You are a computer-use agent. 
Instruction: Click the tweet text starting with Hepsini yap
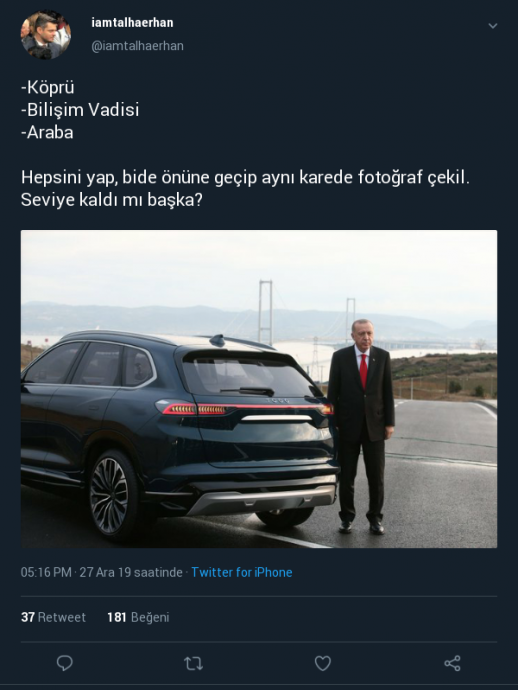point(245,177)
